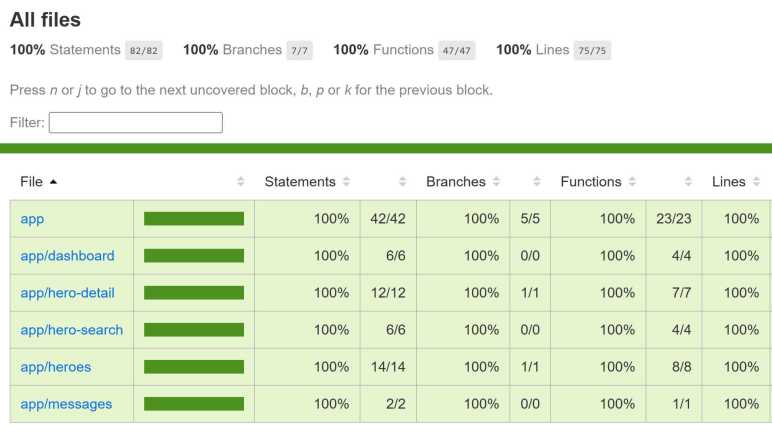Click sort arrows beside Statements header
Viewport: 772px width, 434px height.
point(346,182)
